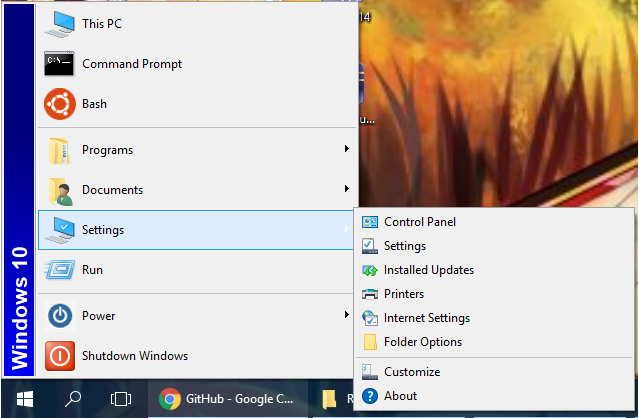Select Printers in the Settings submenu
The width and height of the screenshot is (639, 418).
point(494,294)
